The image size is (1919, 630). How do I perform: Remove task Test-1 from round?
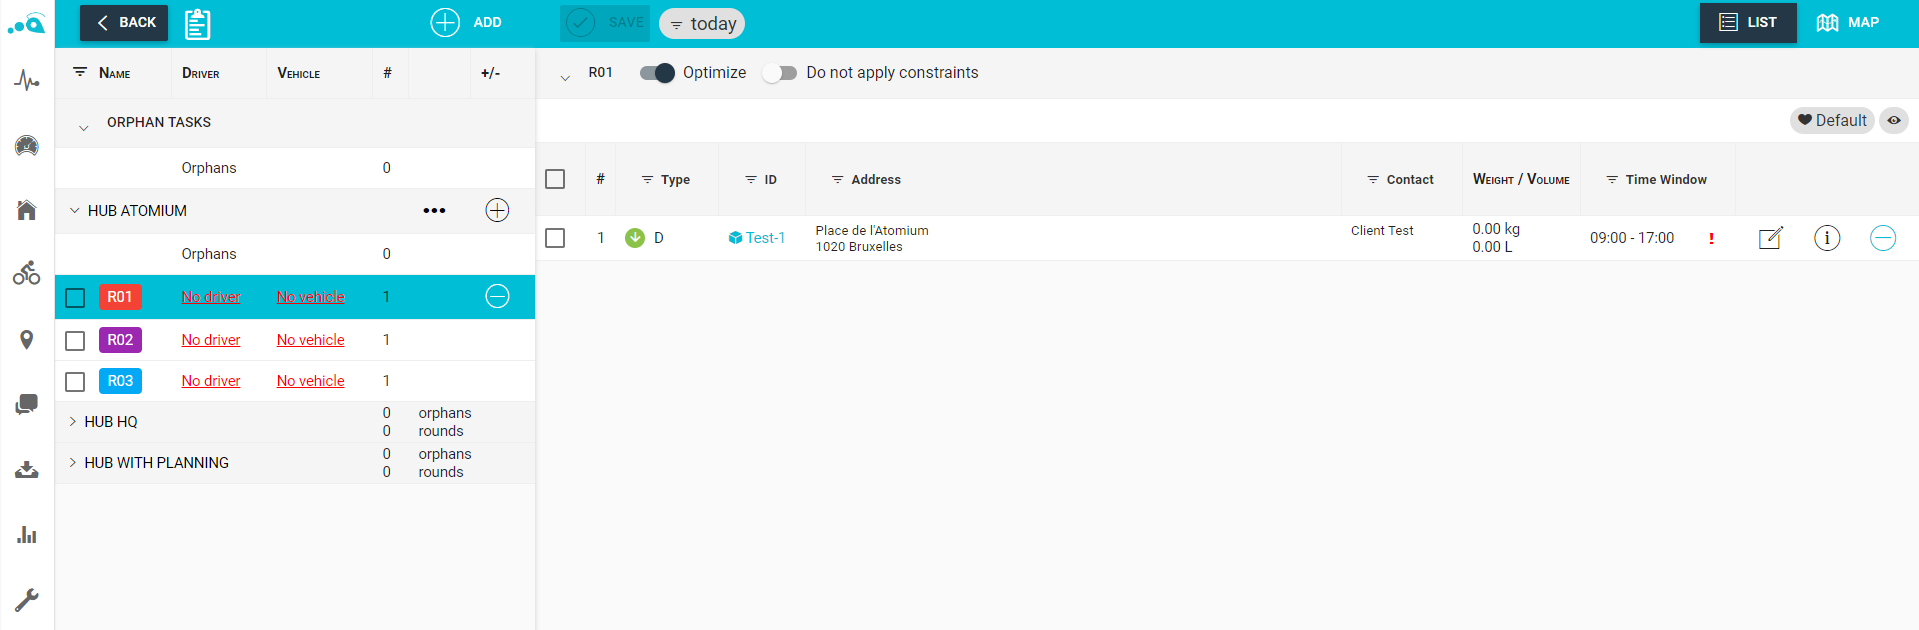pos(1883,238)
